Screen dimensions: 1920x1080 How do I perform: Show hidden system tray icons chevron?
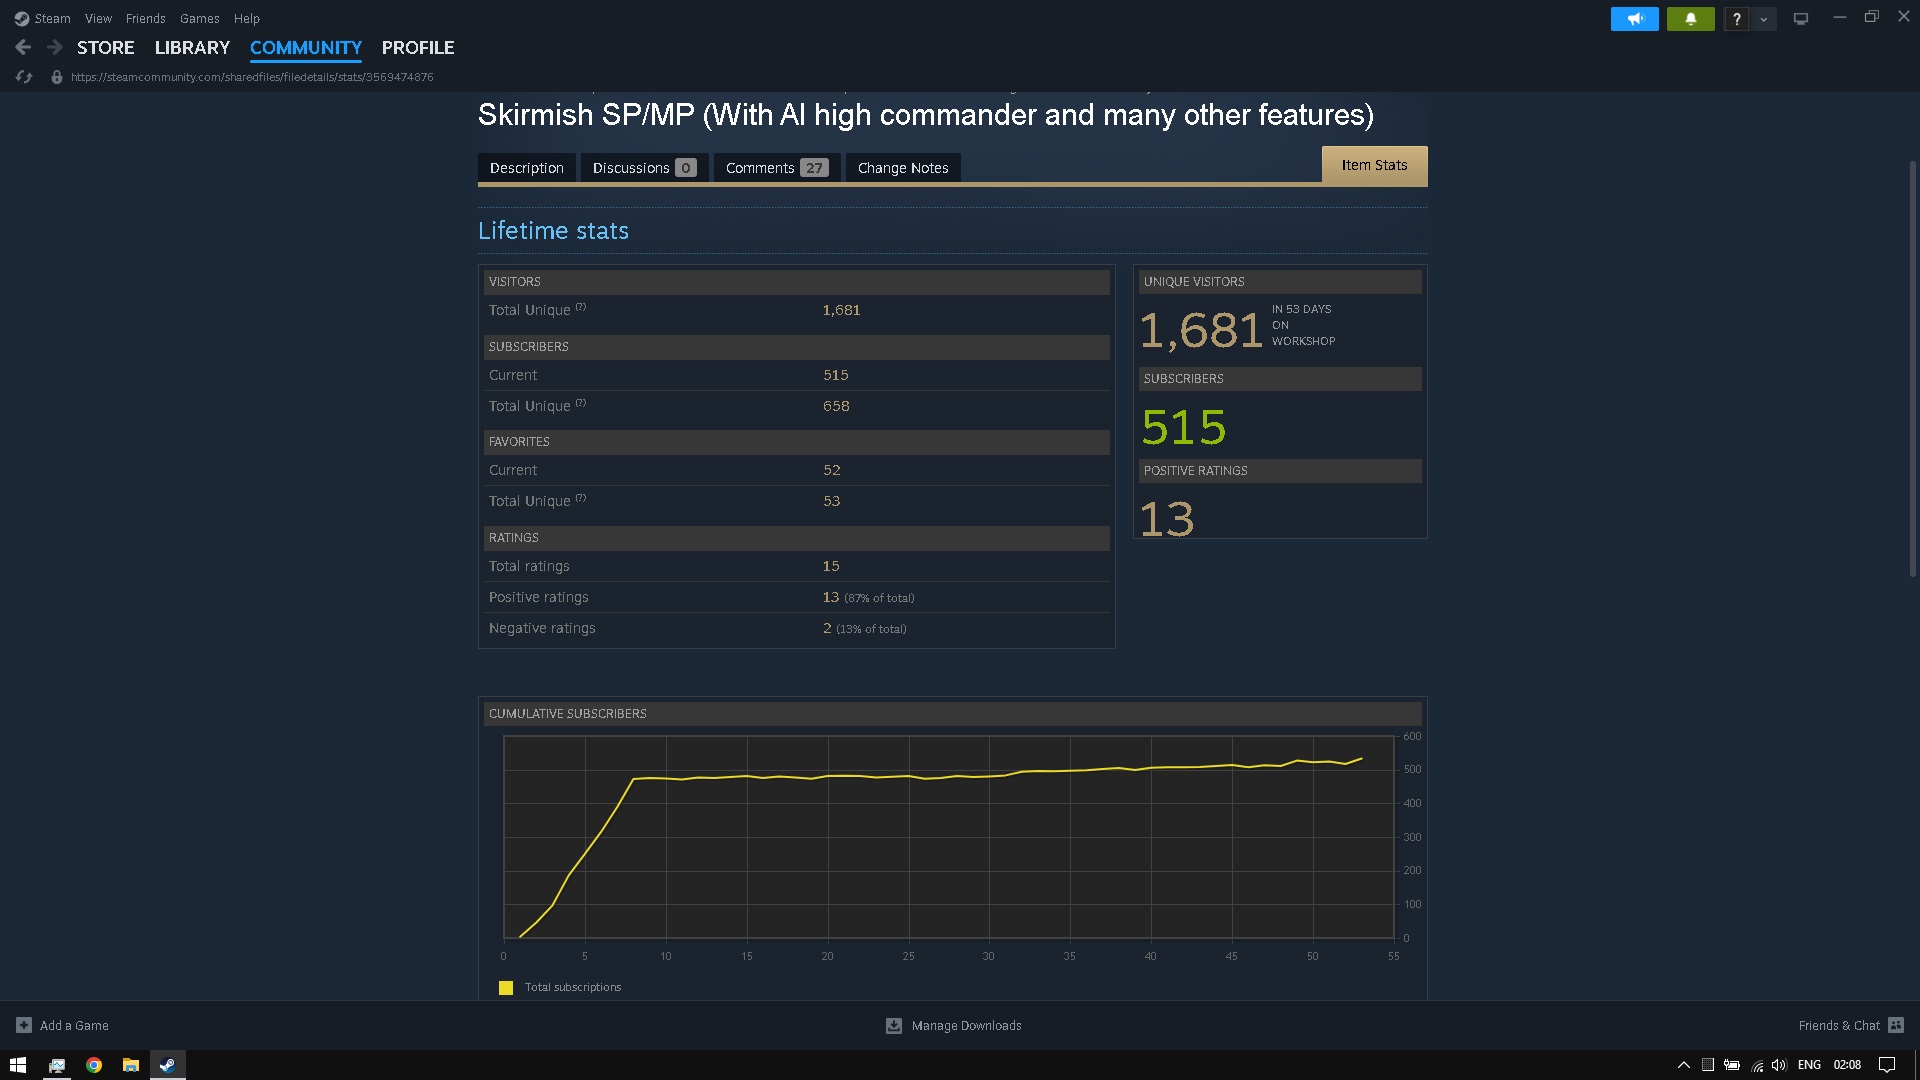coord(1683,1065)
